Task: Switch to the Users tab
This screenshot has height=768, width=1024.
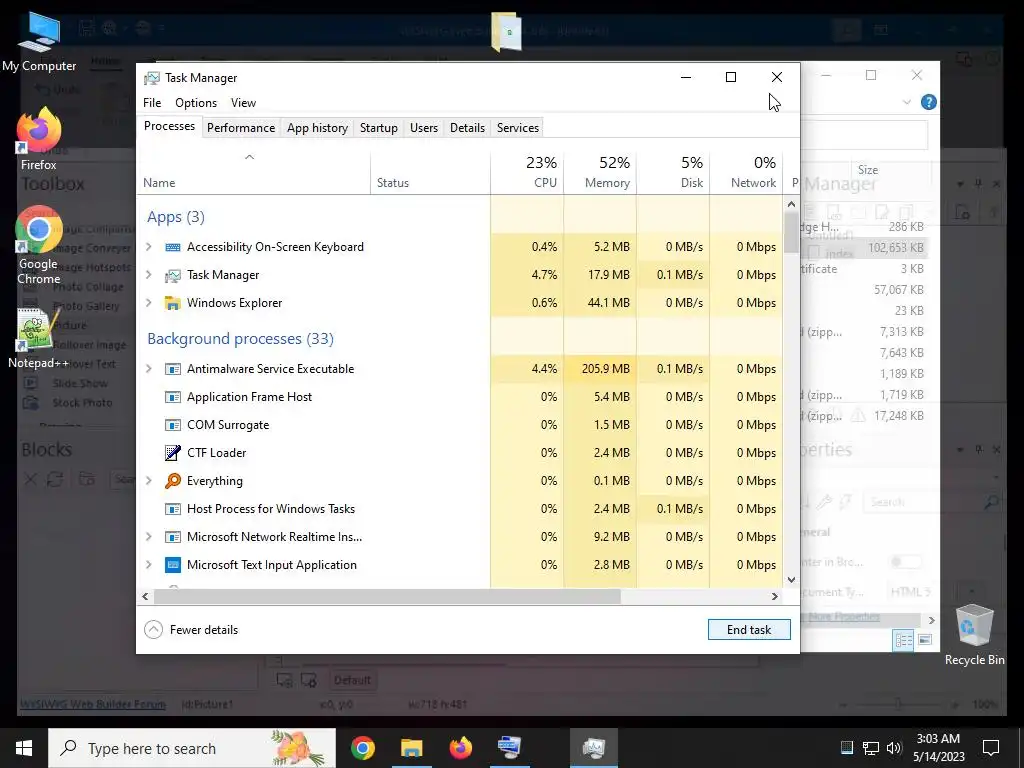Action: (424, 128)
